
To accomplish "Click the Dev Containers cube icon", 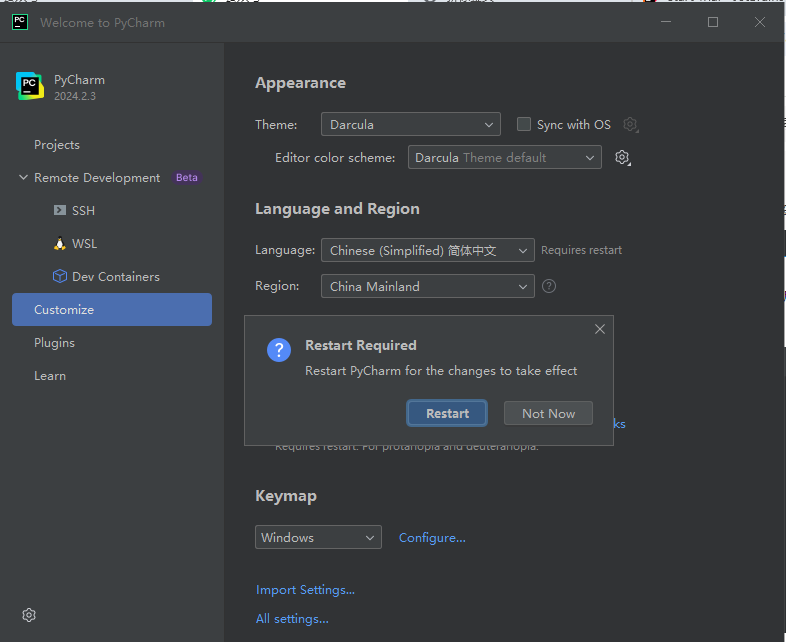I will pyautogui.click(x=60, y=276).
